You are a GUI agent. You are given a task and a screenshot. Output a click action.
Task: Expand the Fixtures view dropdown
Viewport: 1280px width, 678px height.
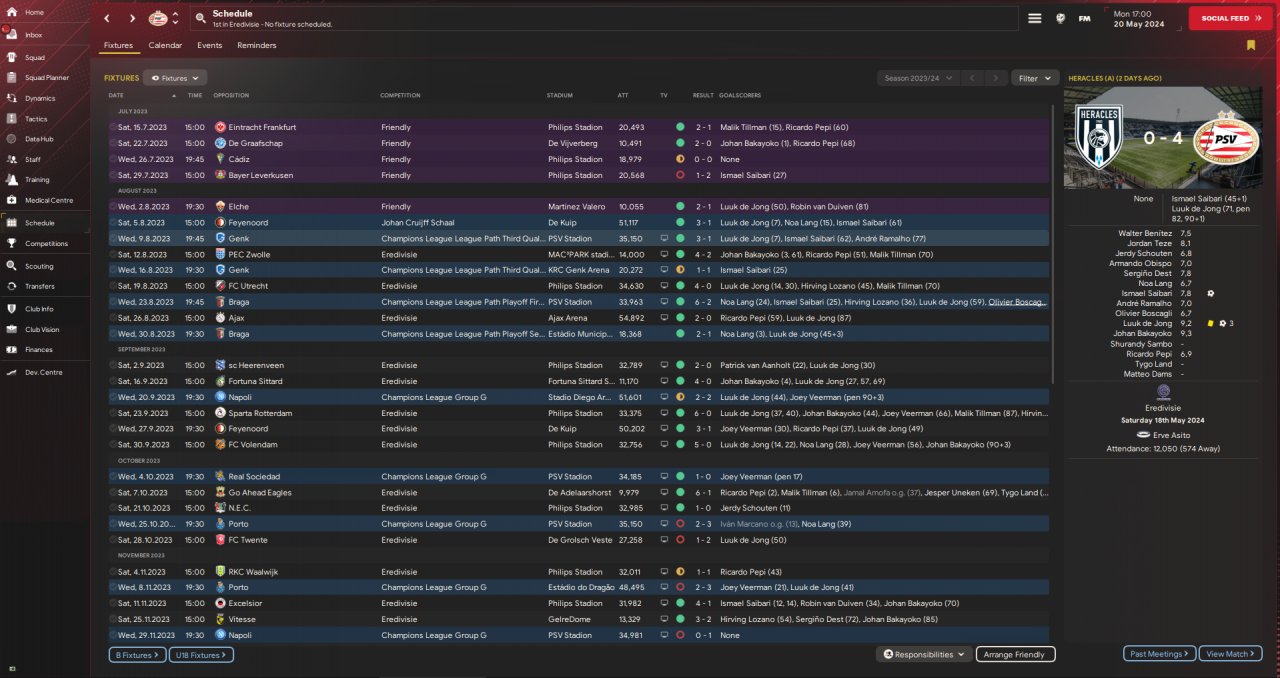point(175,78)
